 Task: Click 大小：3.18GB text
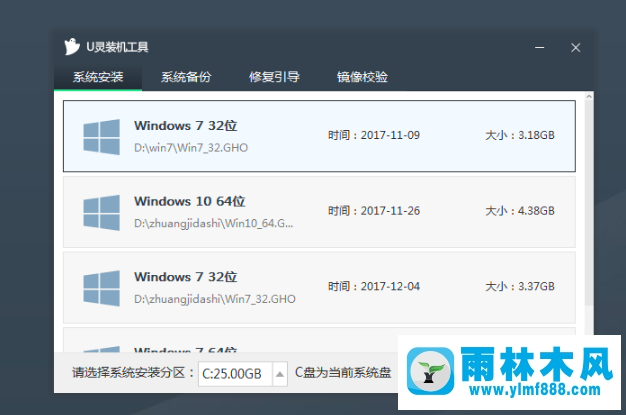coord(520,135)
